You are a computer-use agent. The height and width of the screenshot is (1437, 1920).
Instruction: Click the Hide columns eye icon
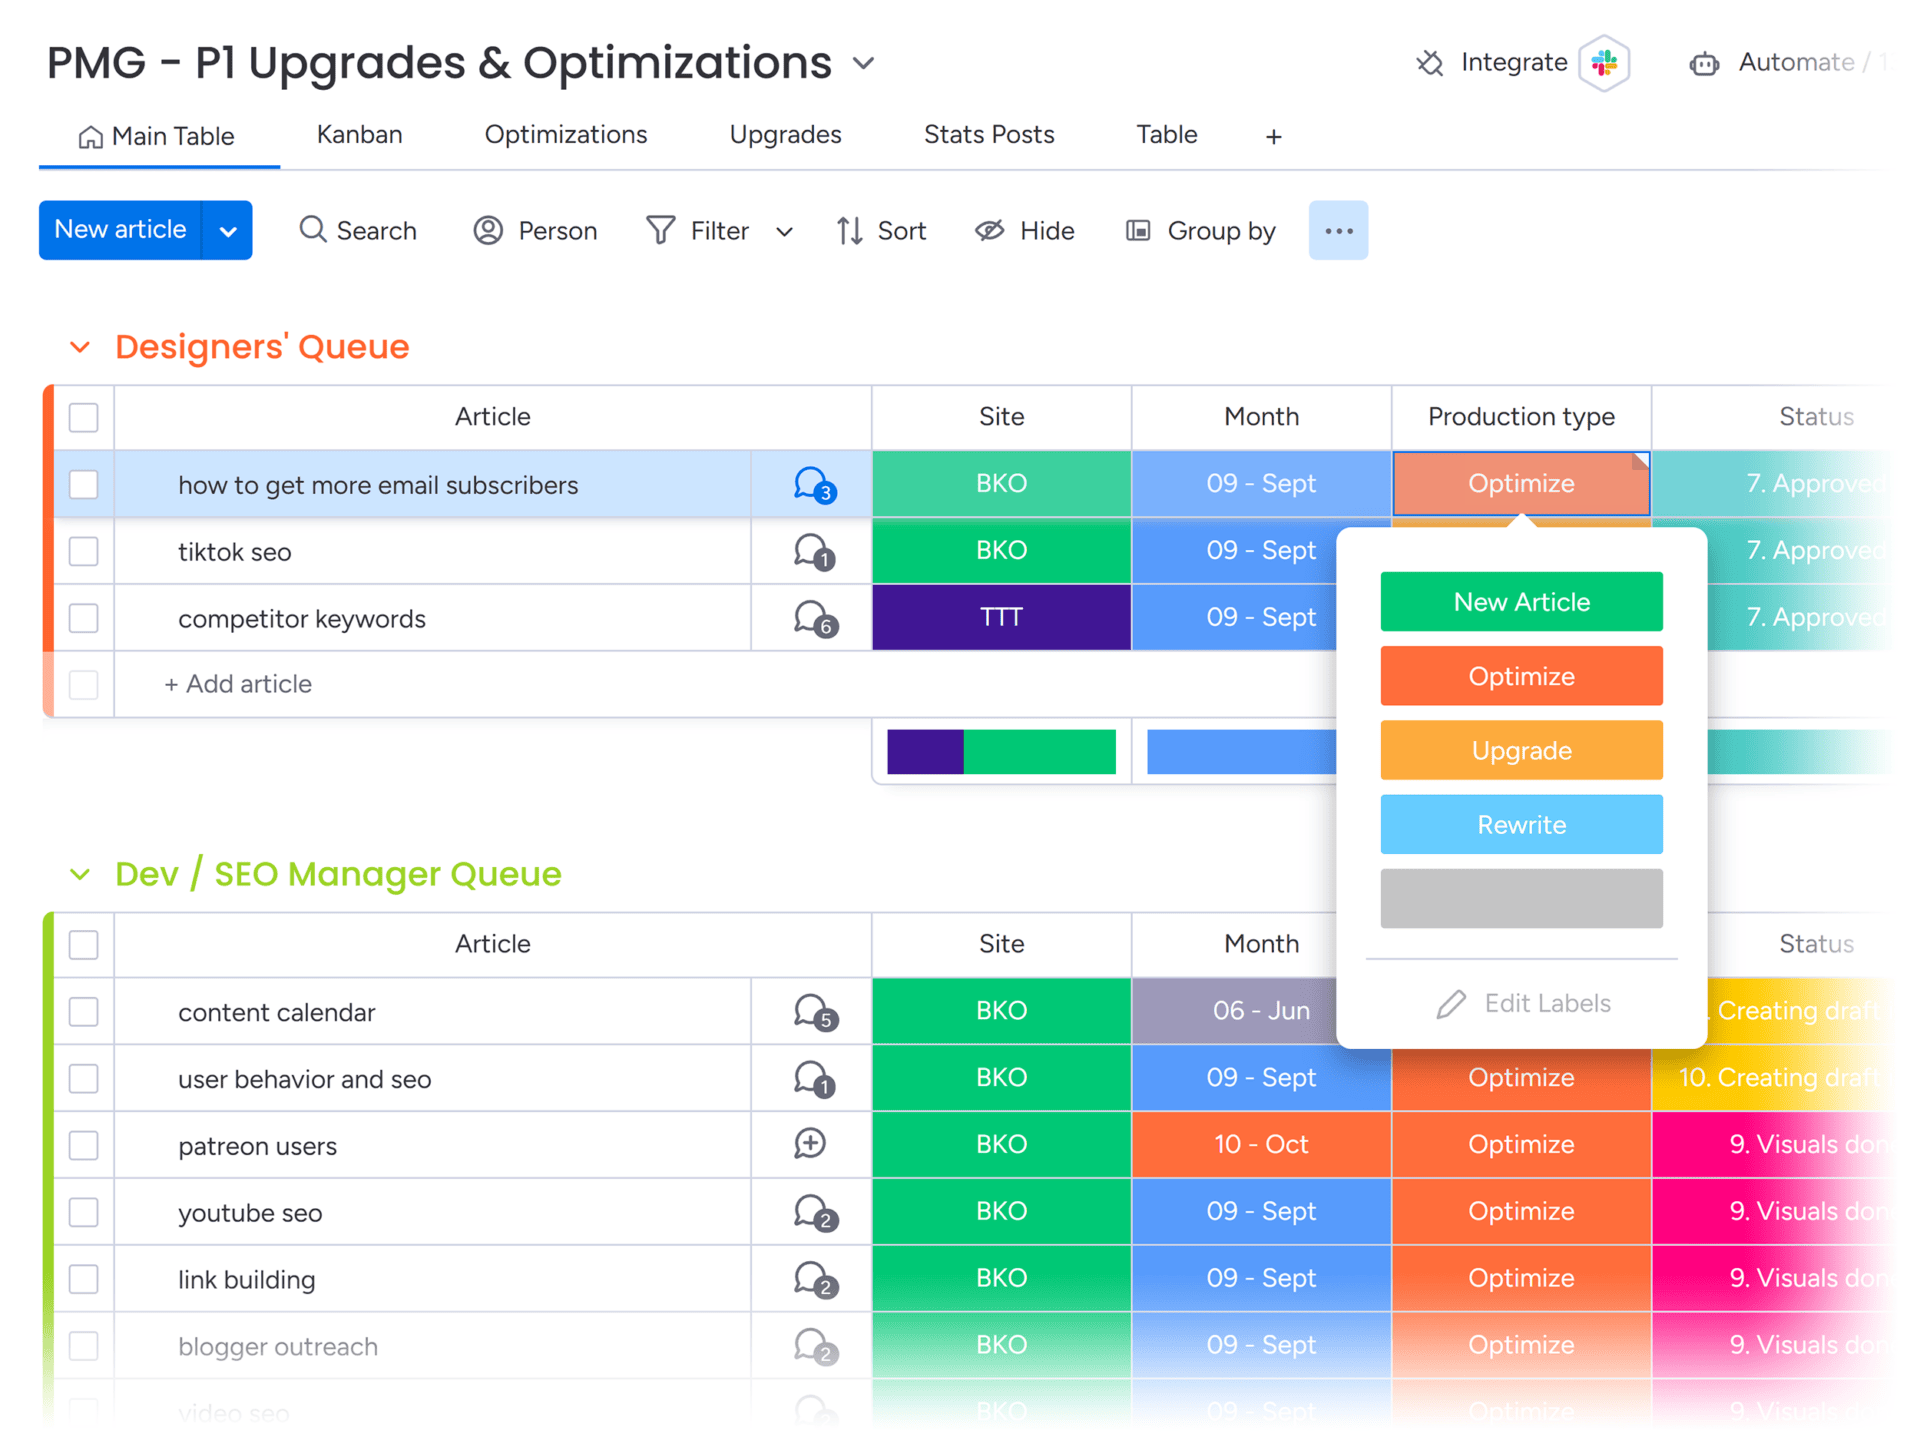coord(989,230)
